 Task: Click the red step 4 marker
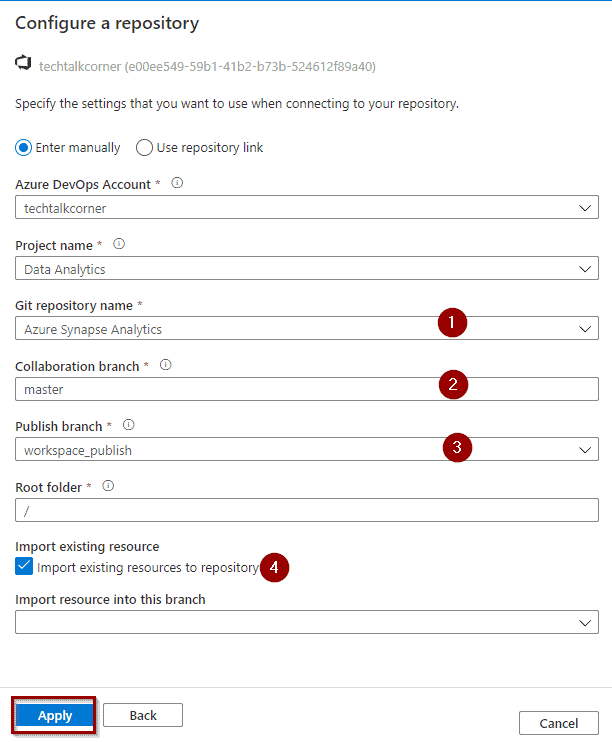point(274,567)
